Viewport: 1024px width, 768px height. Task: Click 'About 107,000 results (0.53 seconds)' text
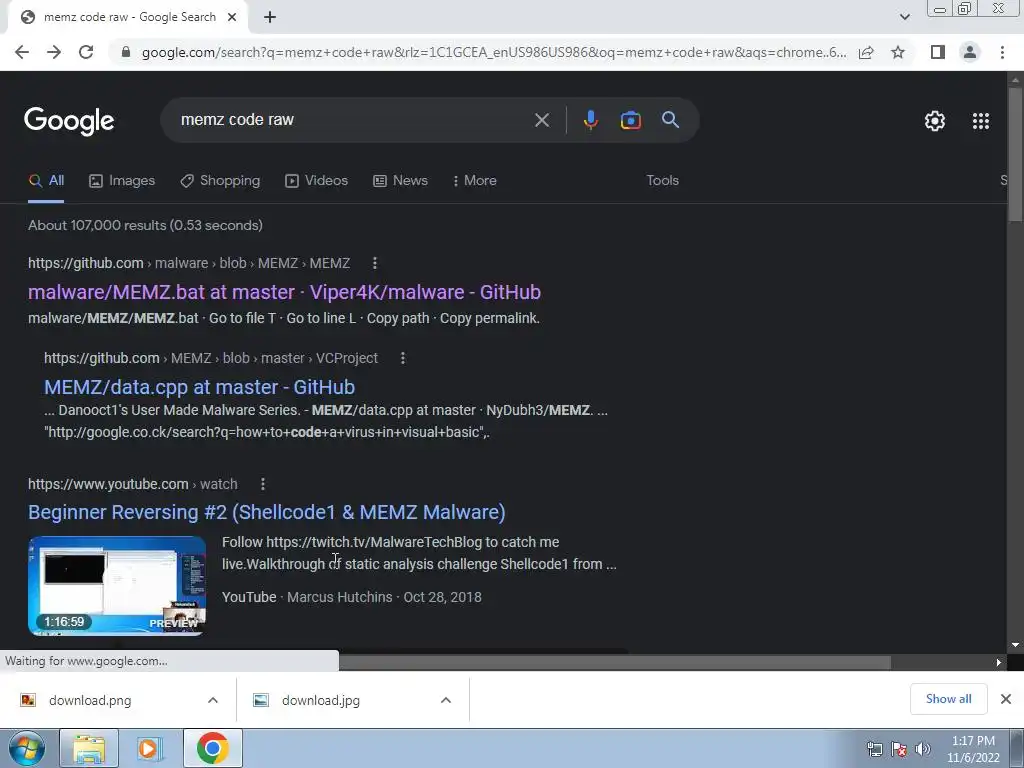[145, 225]
